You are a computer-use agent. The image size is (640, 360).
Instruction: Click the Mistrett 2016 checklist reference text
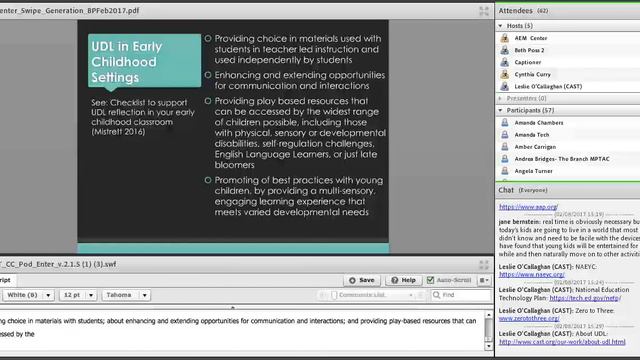tap(142, 117)
